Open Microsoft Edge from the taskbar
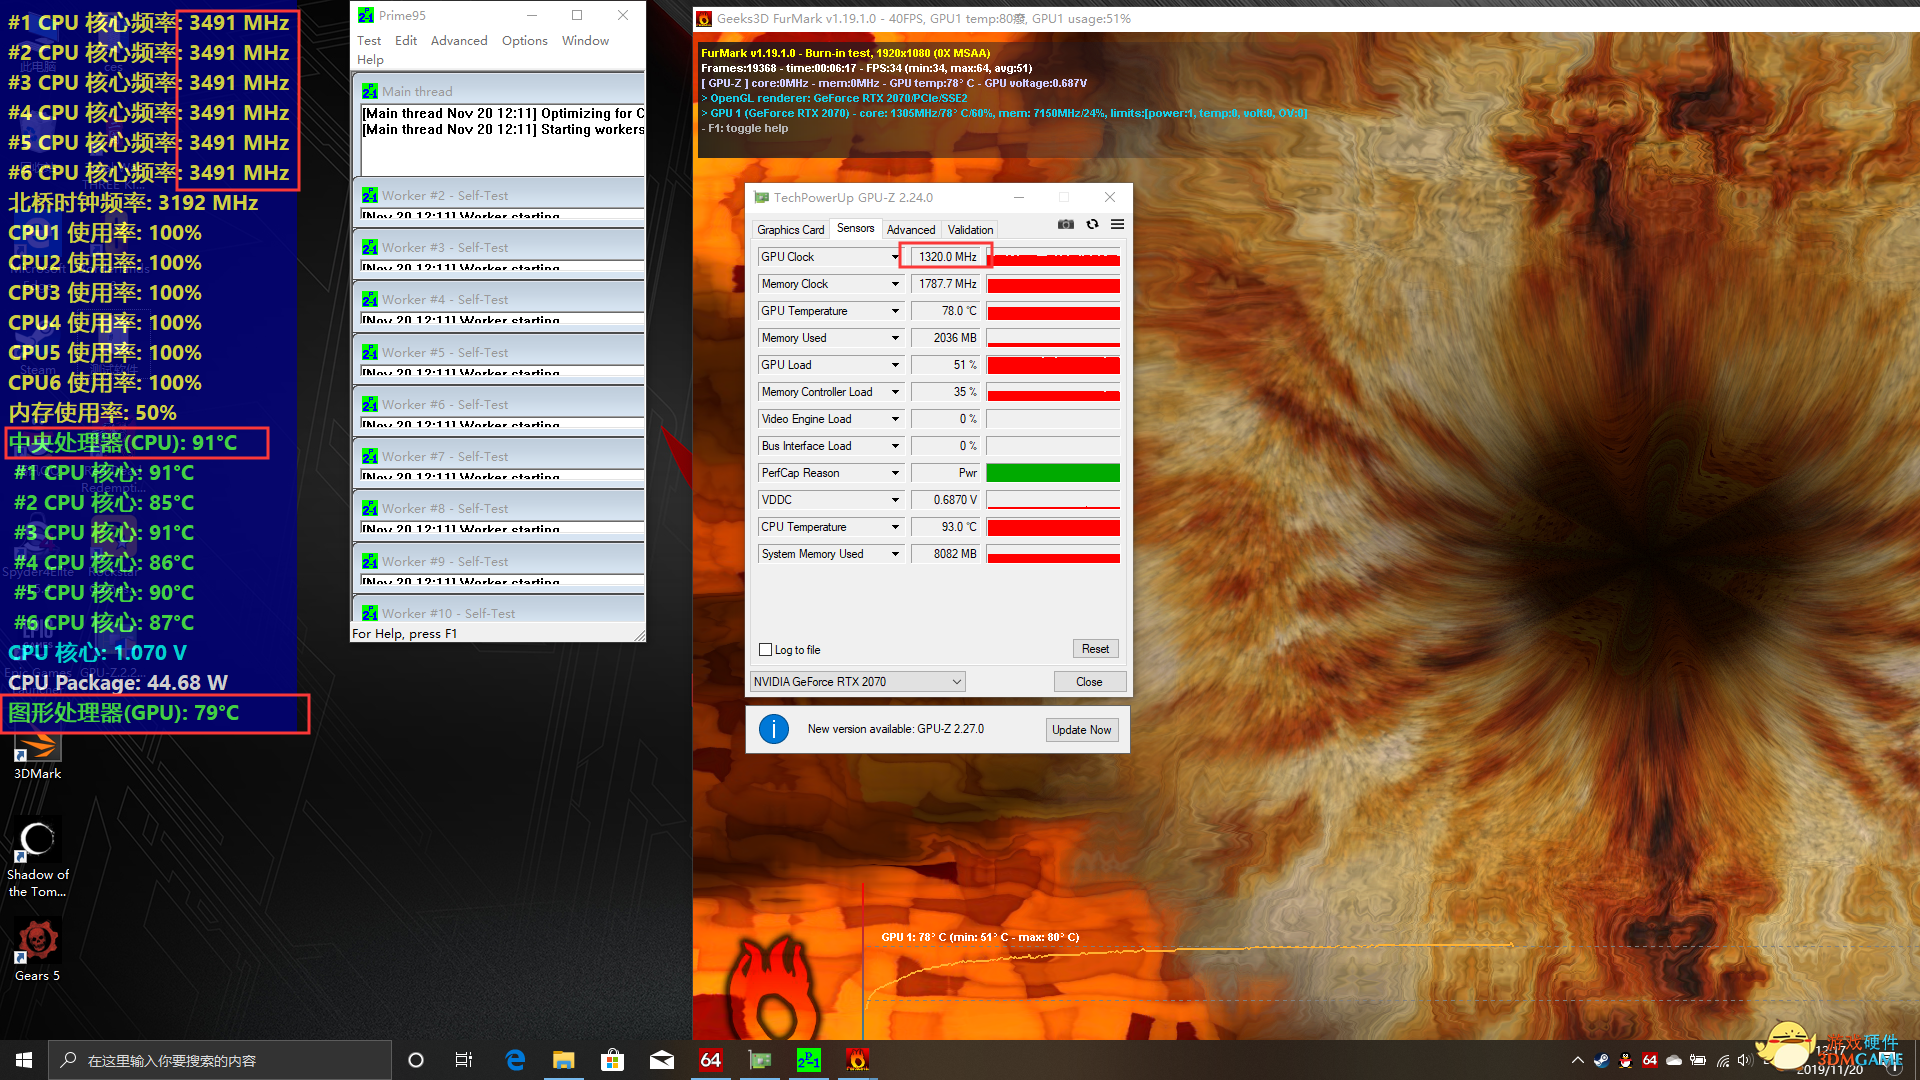Screen dimensions: 1920x1080 click(515, 1060)
